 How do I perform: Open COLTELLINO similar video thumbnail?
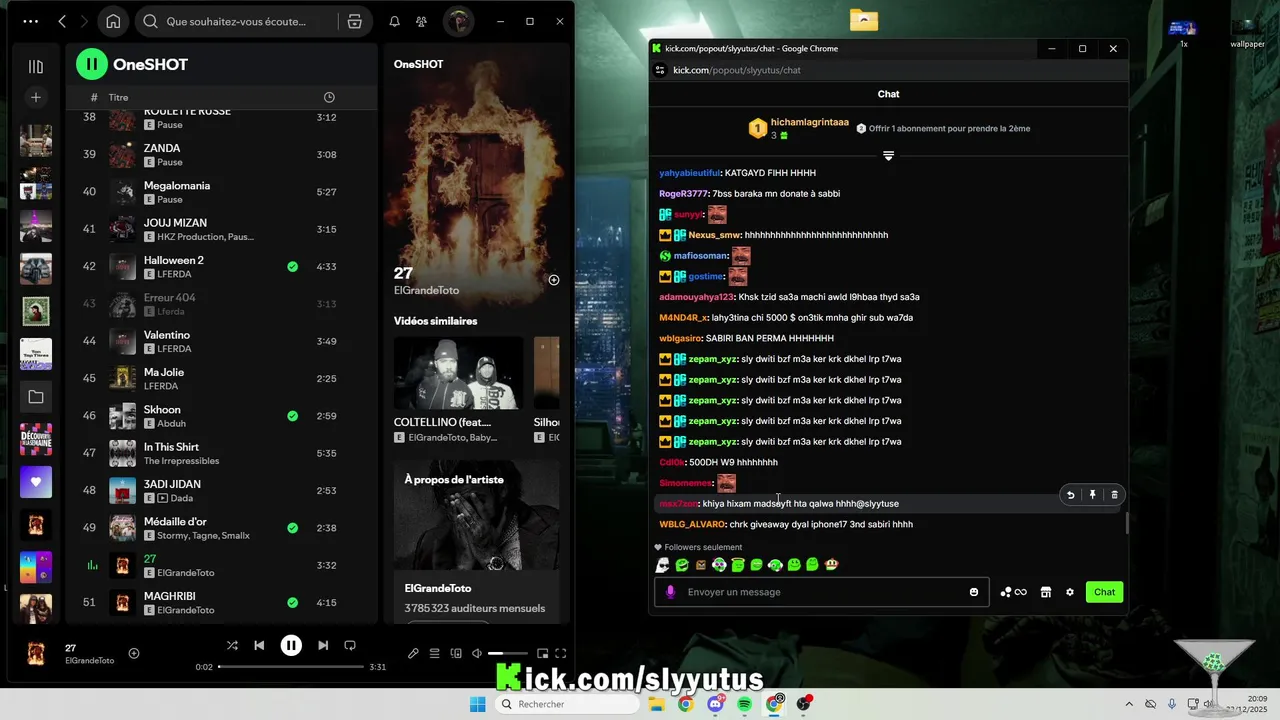click(458, 373)
